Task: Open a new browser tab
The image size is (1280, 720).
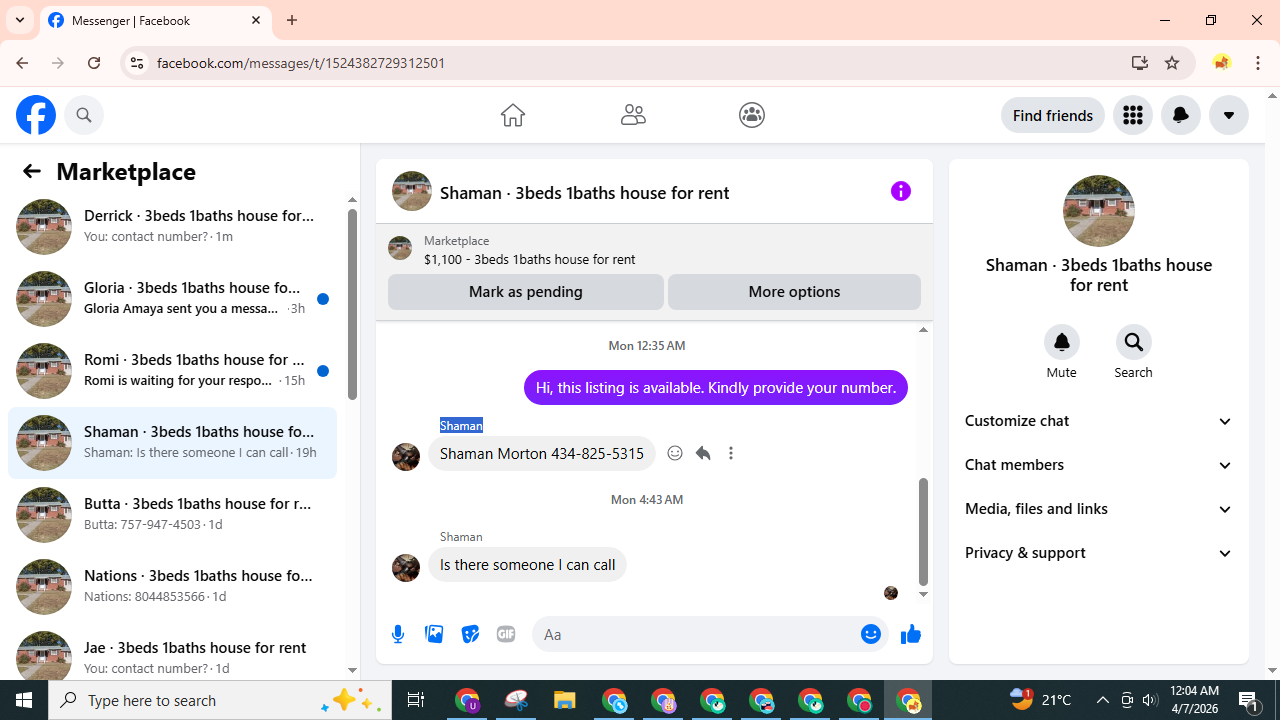Action: point(292,20)
